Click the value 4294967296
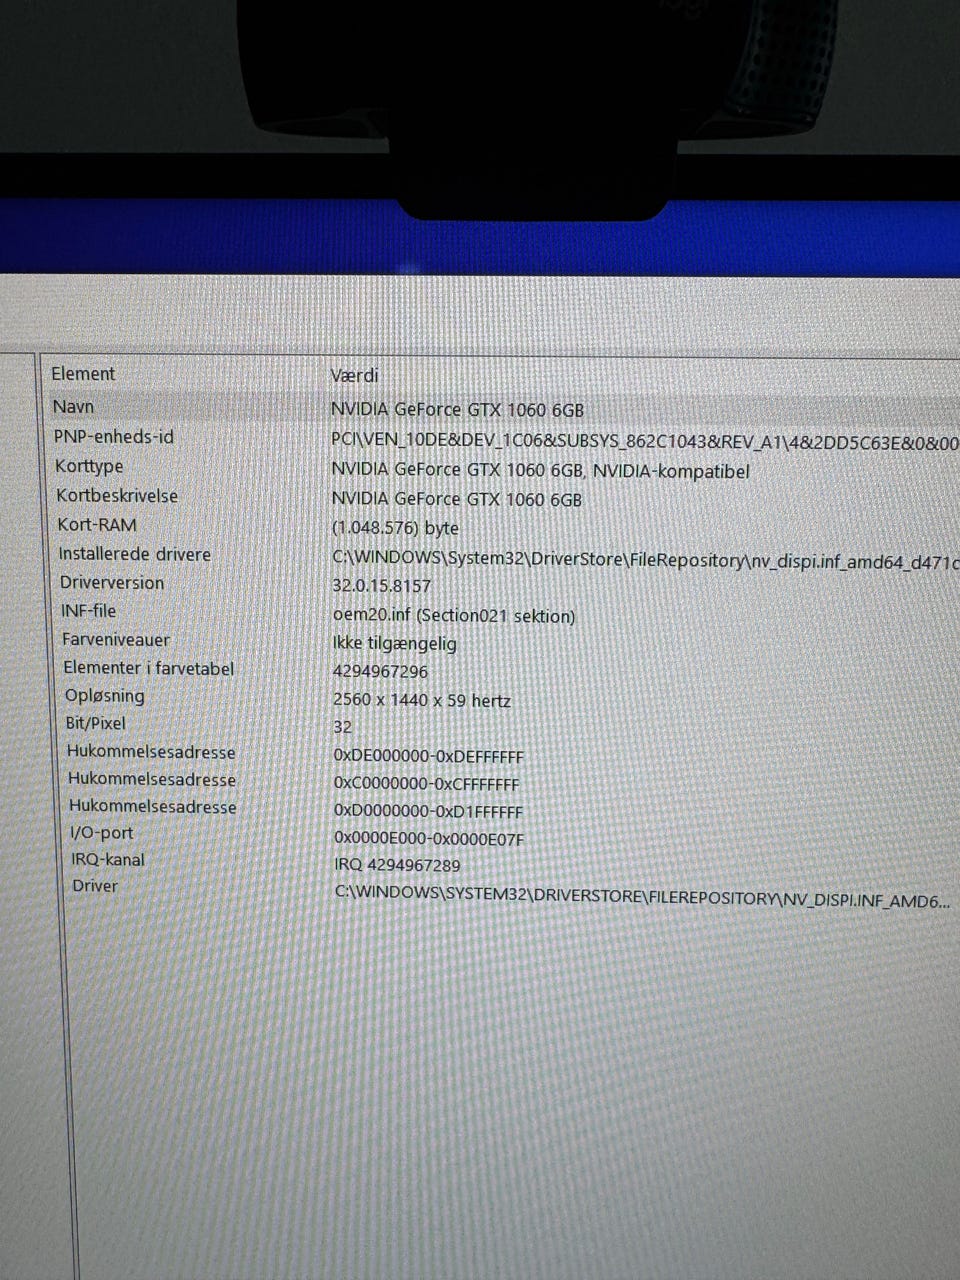960x1280 pixels. coord(380,672)
